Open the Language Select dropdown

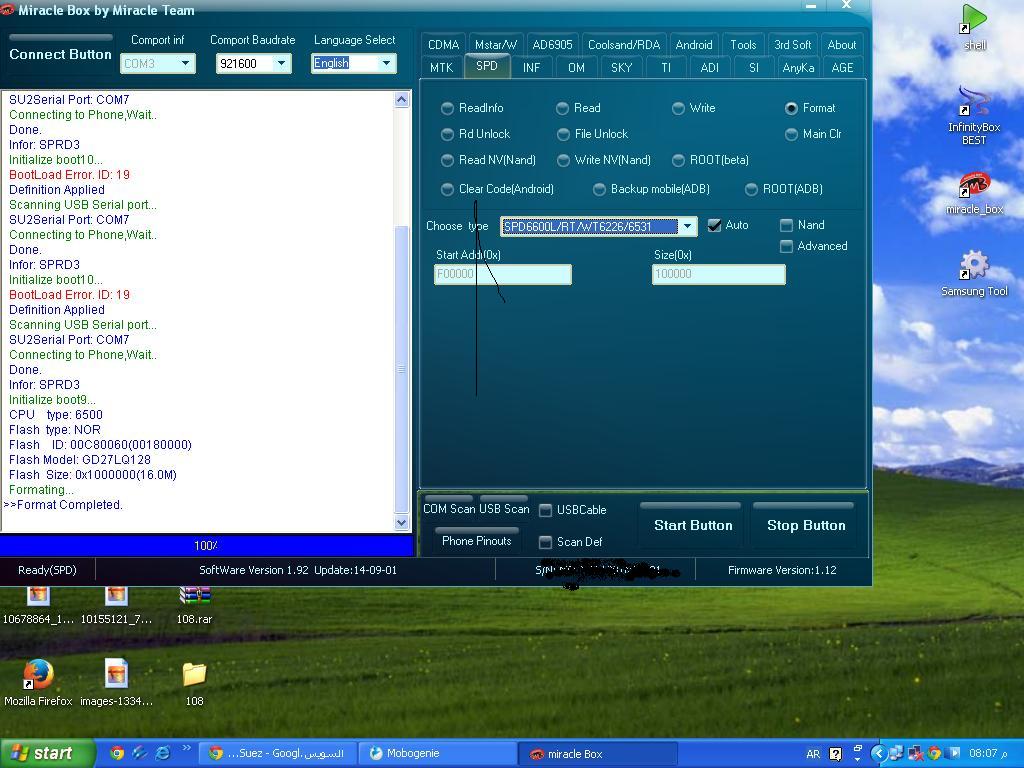(x=387, y=63)
